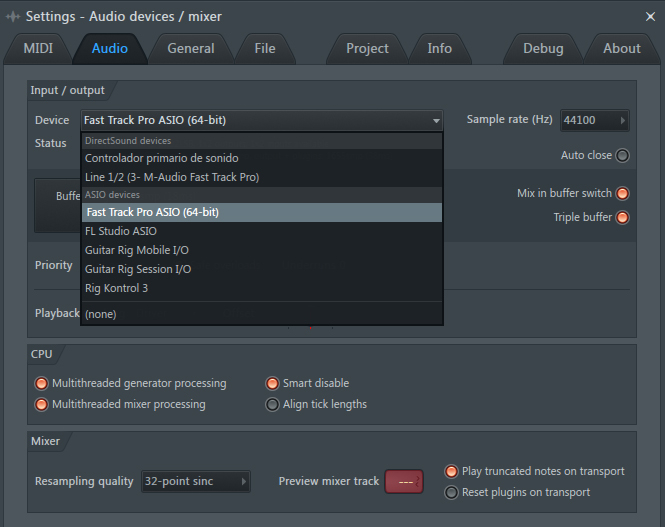Select (none) as audio device
This screenshot has height=527, width=665.
[x=262, y=314]
